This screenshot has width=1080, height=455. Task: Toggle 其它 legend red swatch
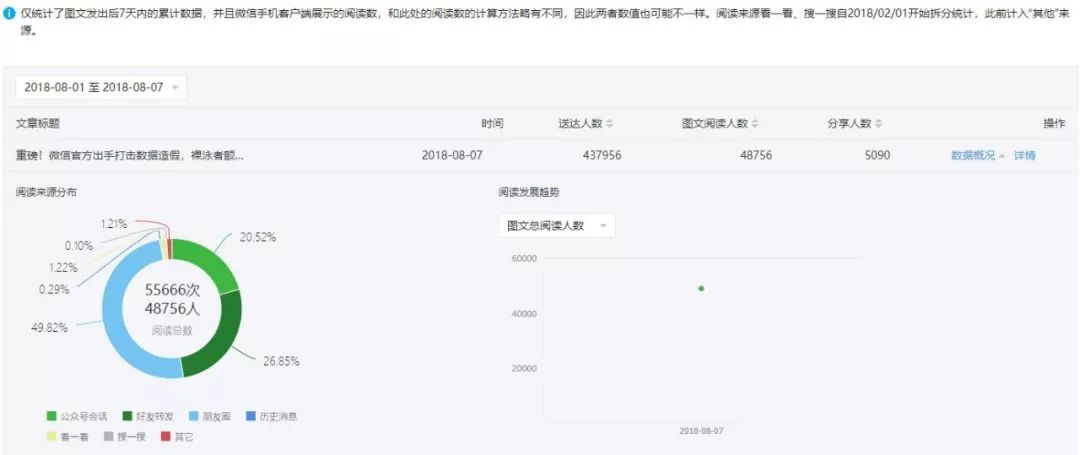[x=165, y=436]
